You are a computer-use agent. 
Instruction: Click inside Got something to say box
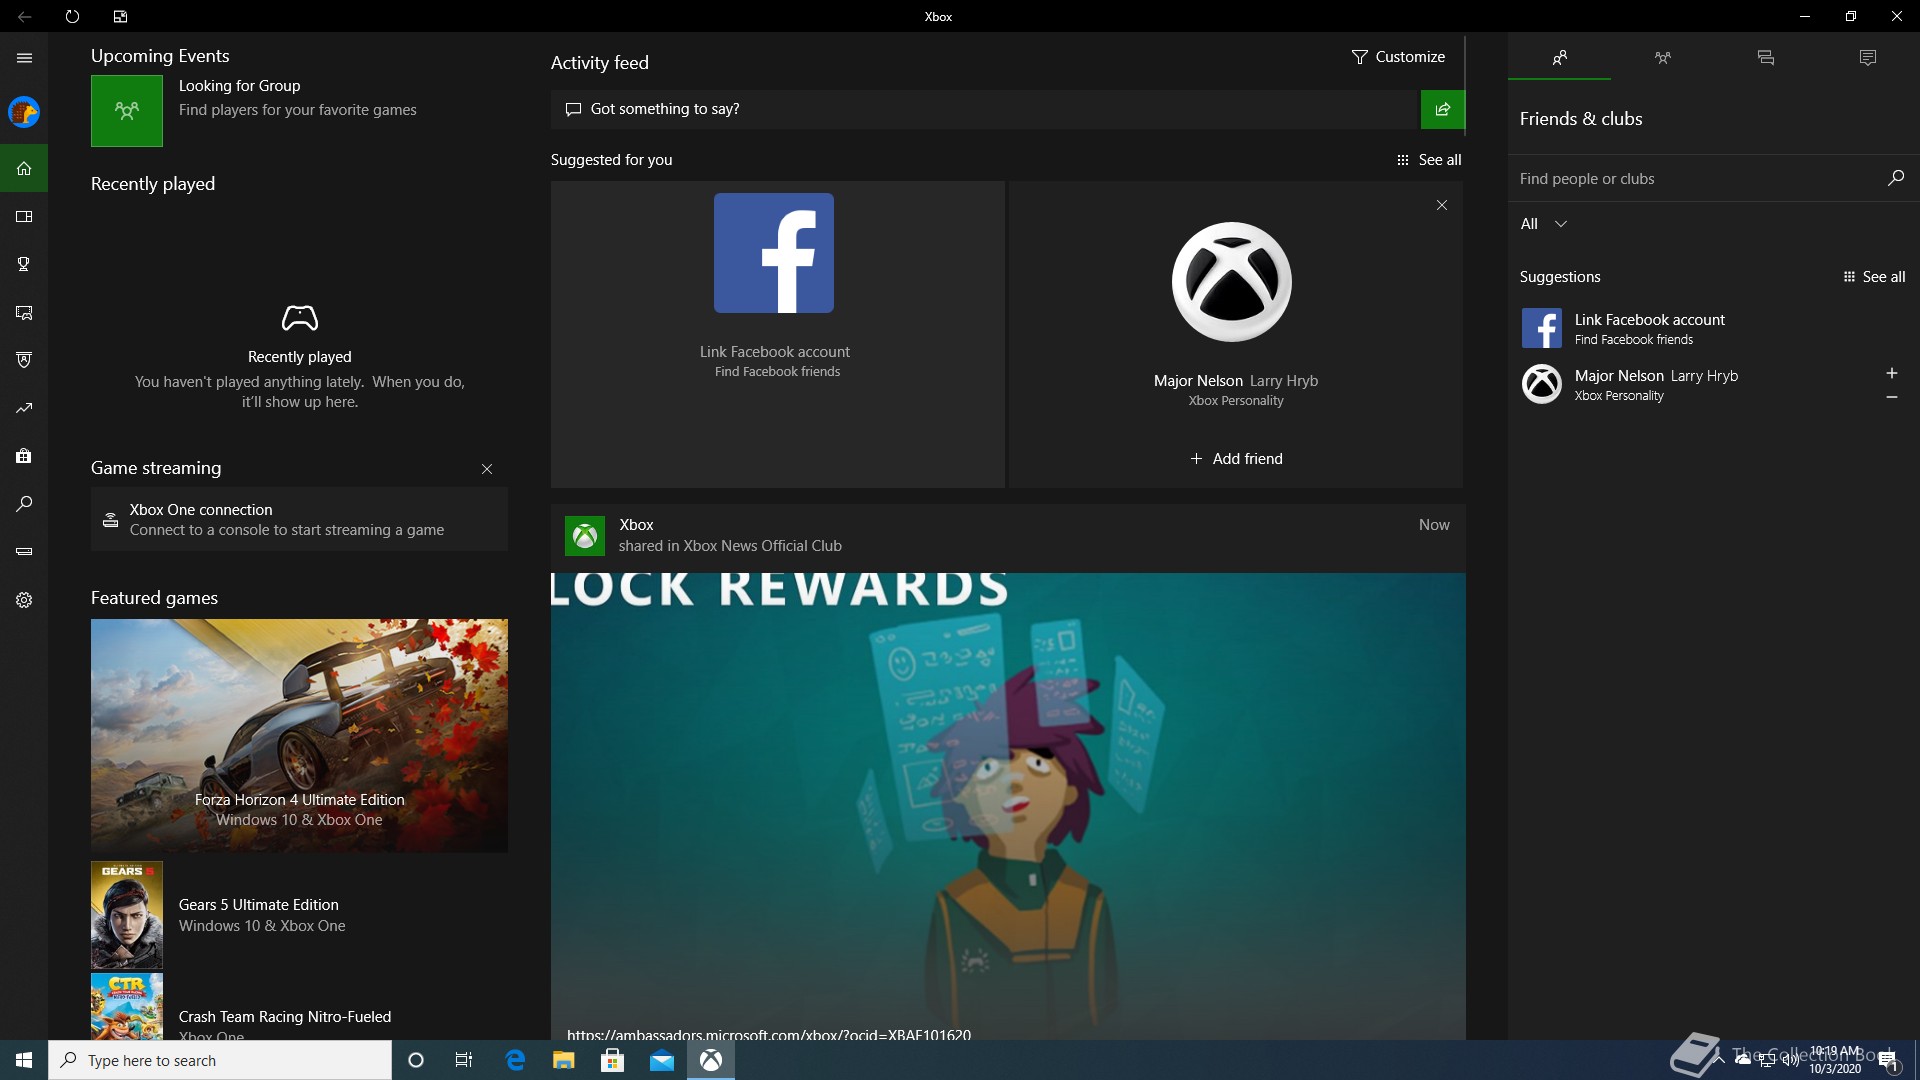pyautogui.click(x=985, y=109)
